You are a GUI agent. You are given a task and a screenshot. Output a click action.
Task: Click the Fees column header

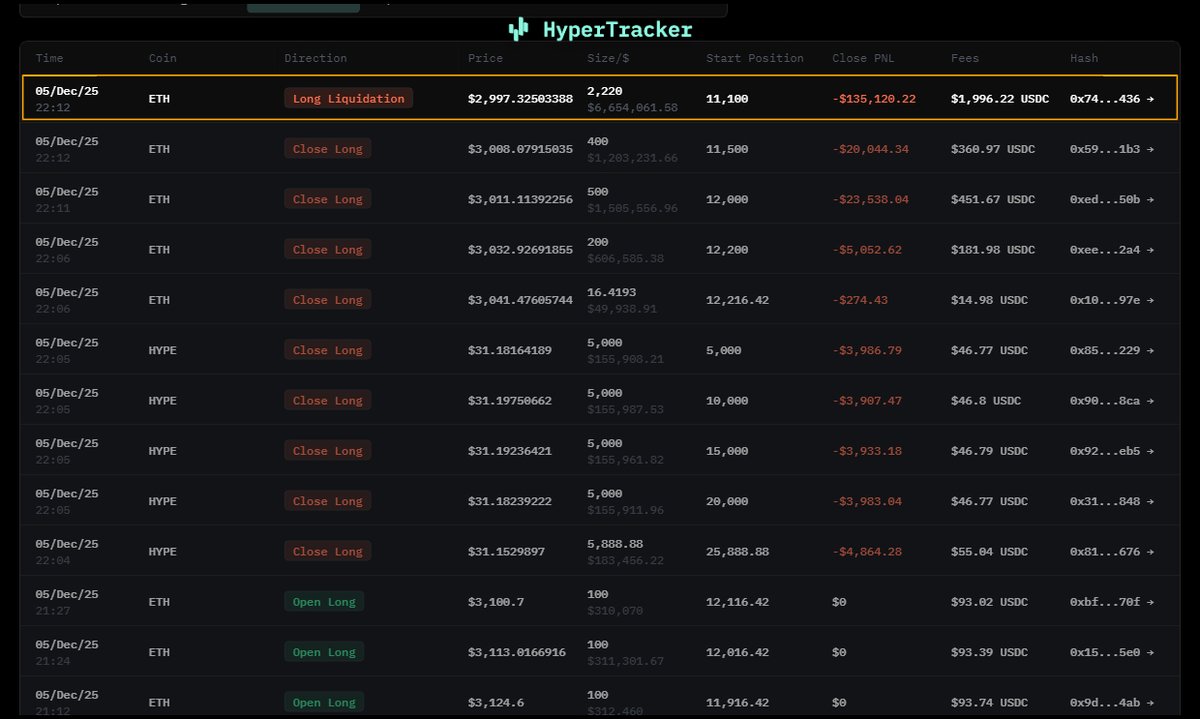[966, 58]
